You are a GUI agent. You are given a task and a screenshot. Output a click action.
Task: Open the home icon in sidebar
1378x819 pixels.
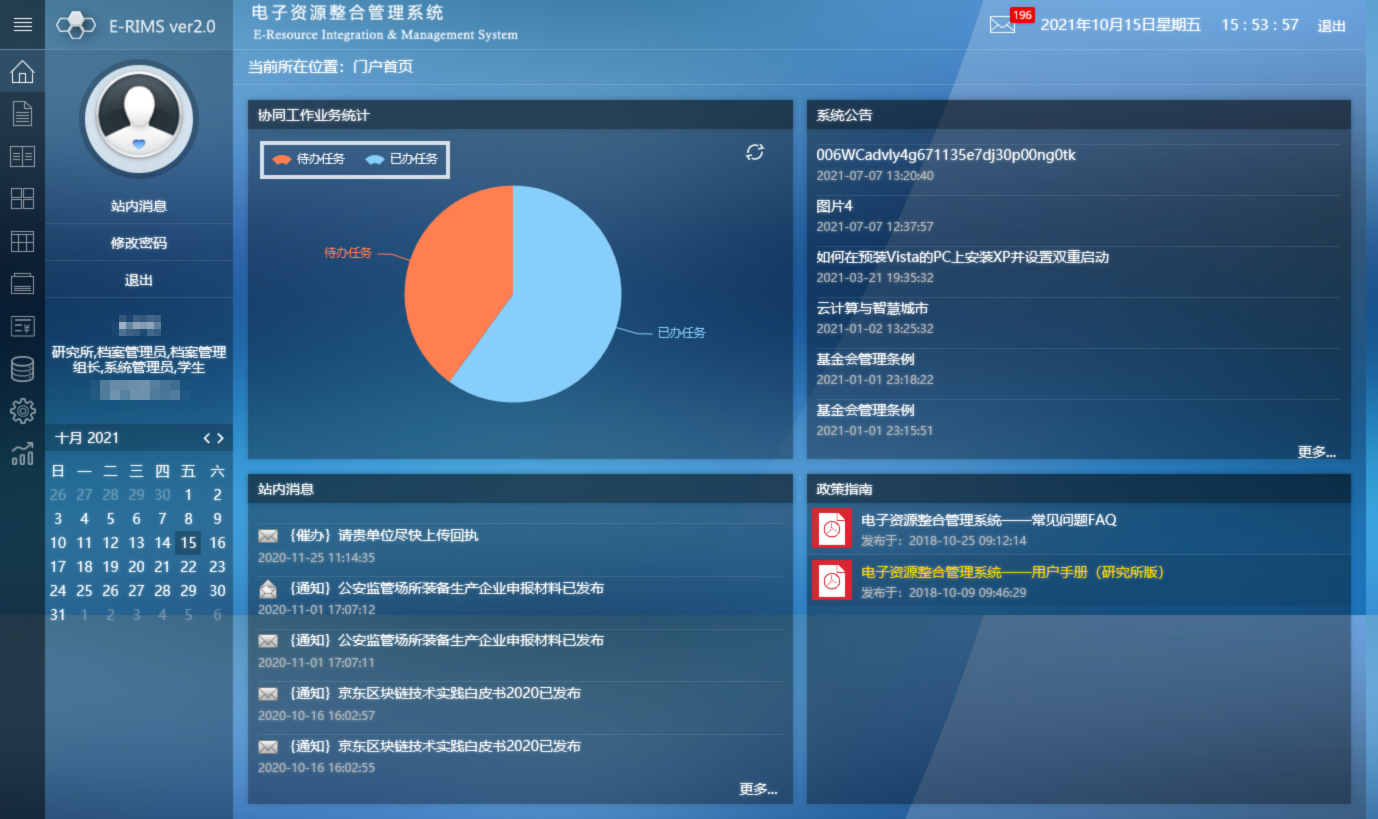pos(22,72)
